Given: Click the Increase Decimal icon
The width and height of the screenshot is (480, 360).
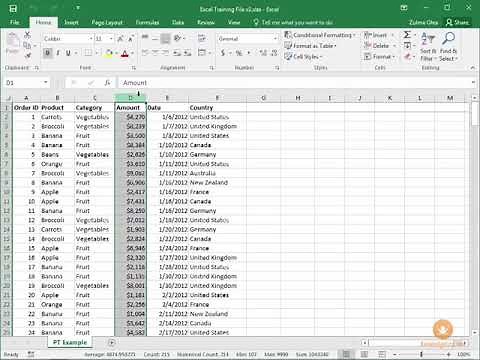Looking at the screenshot, I should (x=263, y=53).
